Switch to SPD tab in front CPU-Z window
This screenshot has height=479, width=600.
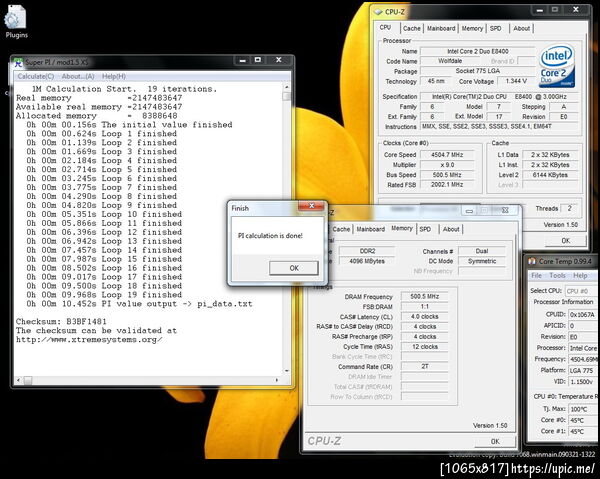click(425, 229)
